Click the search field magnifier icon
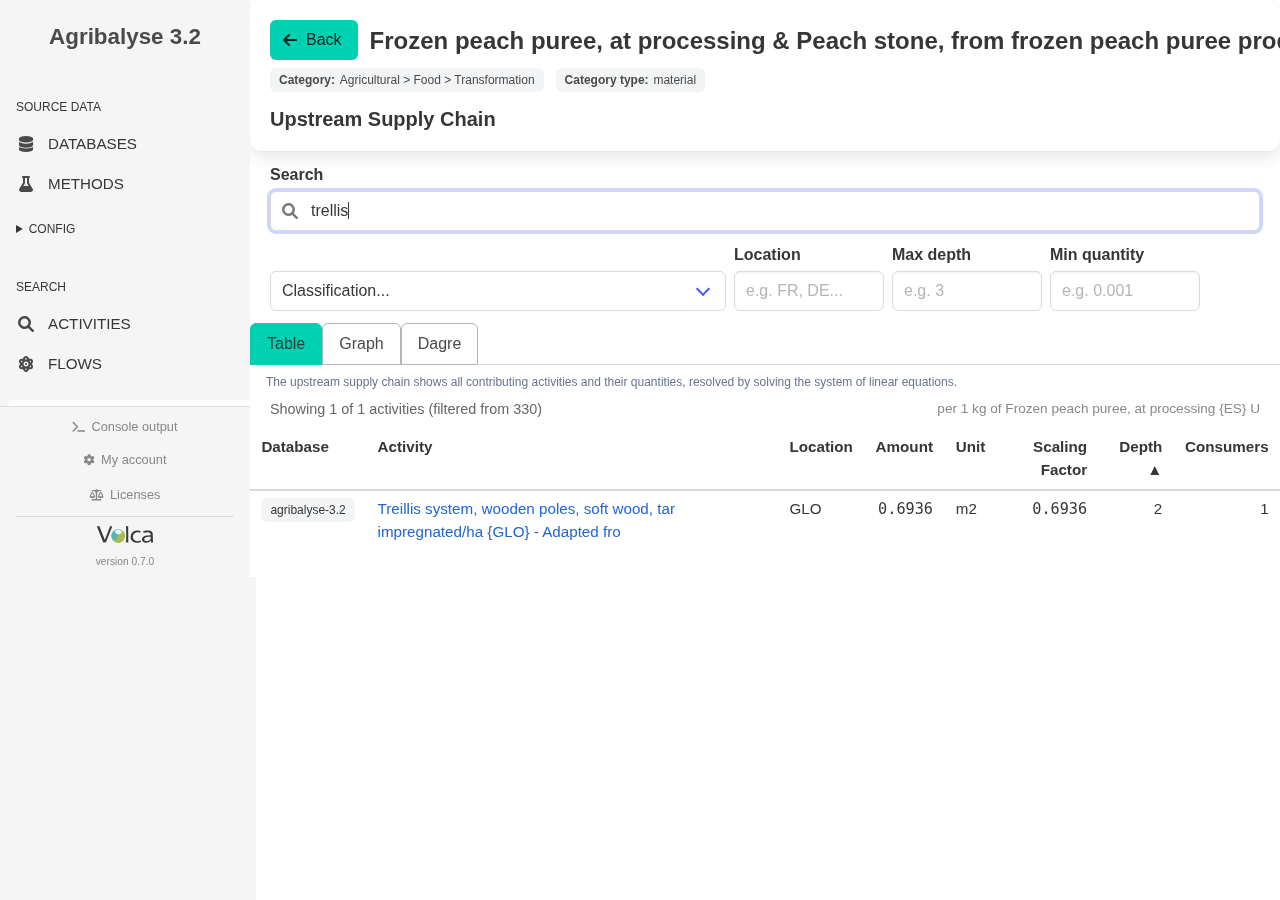The width and height of the screenshot is (1280, 900). click(x=290, y=211)
